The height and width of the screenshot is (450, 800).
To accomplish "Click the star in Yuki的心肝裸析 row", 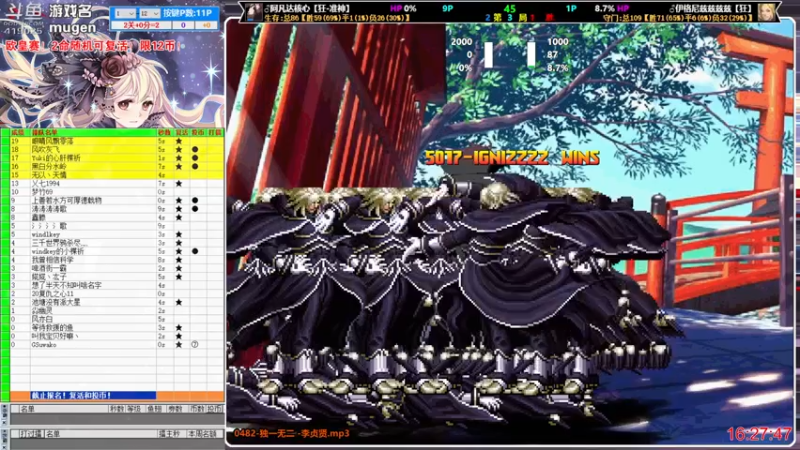I will tap(179, 158).
